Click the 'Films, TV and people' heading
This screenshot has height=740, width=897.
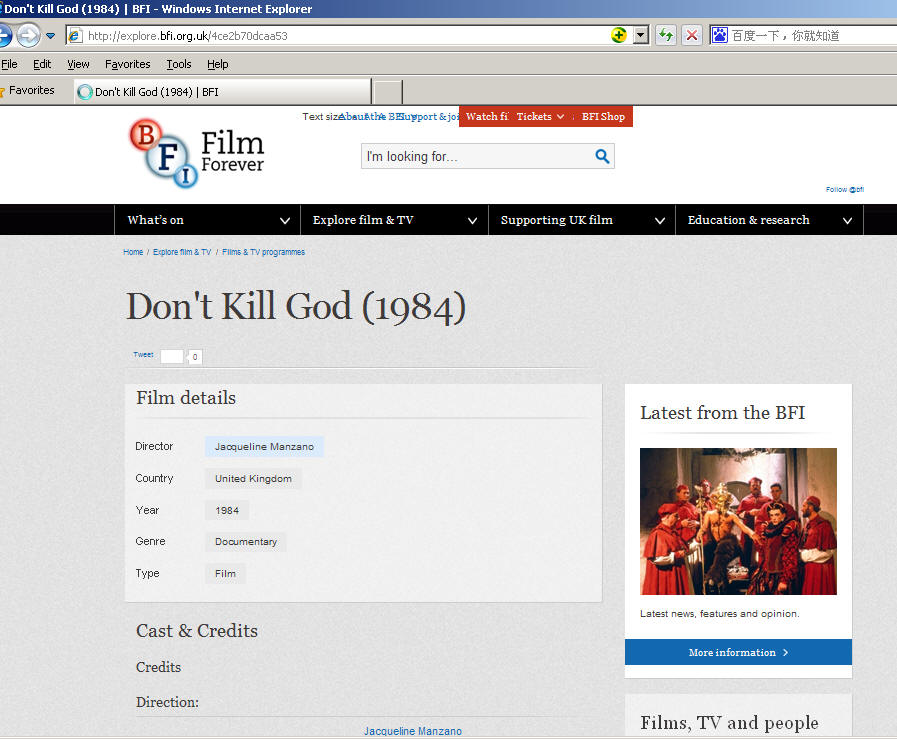[x=729, y=723]
